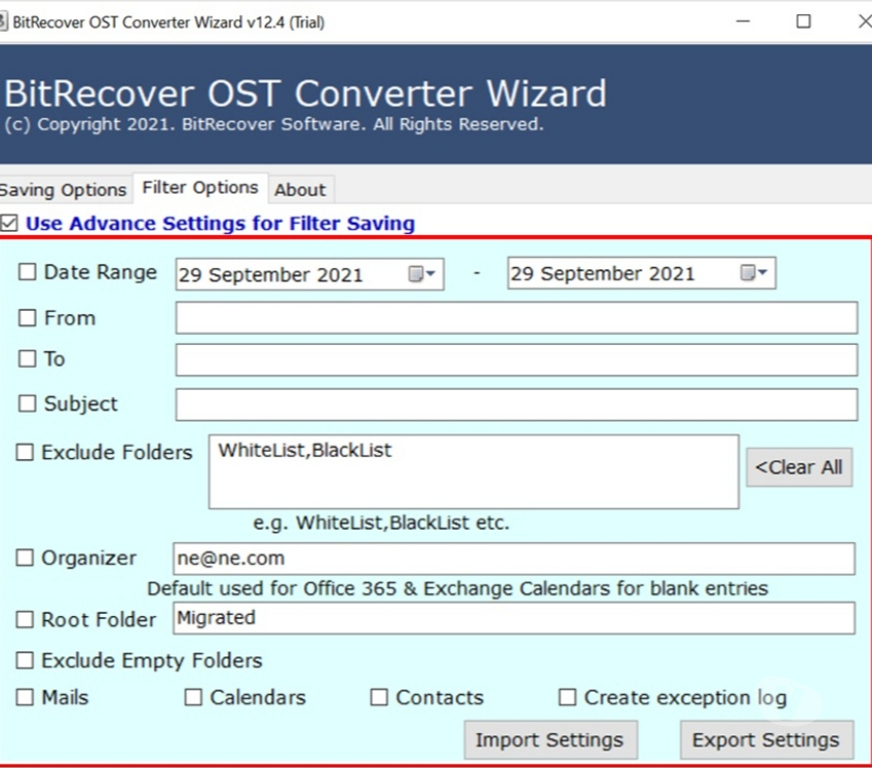This screenshot has width=872, height=768.
Task: Minimize the OST Converter Wizard window
Action: (x=743, y=21)
